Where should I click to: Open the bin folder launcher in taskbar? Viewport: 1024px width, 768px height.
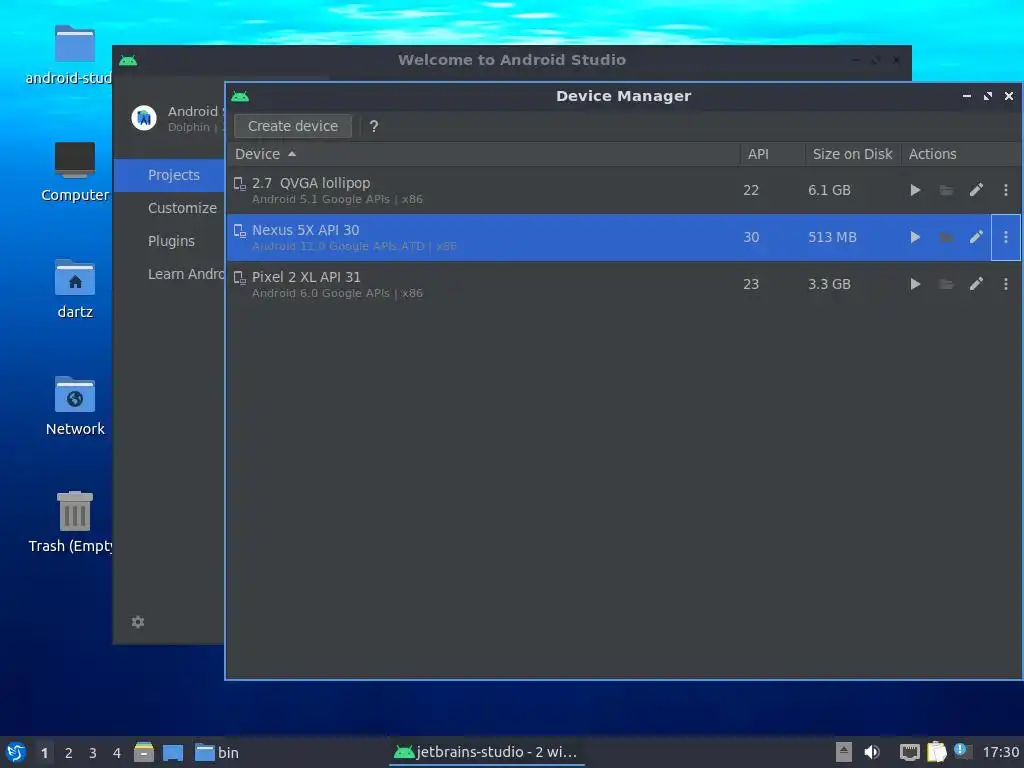tap(217, 752)
